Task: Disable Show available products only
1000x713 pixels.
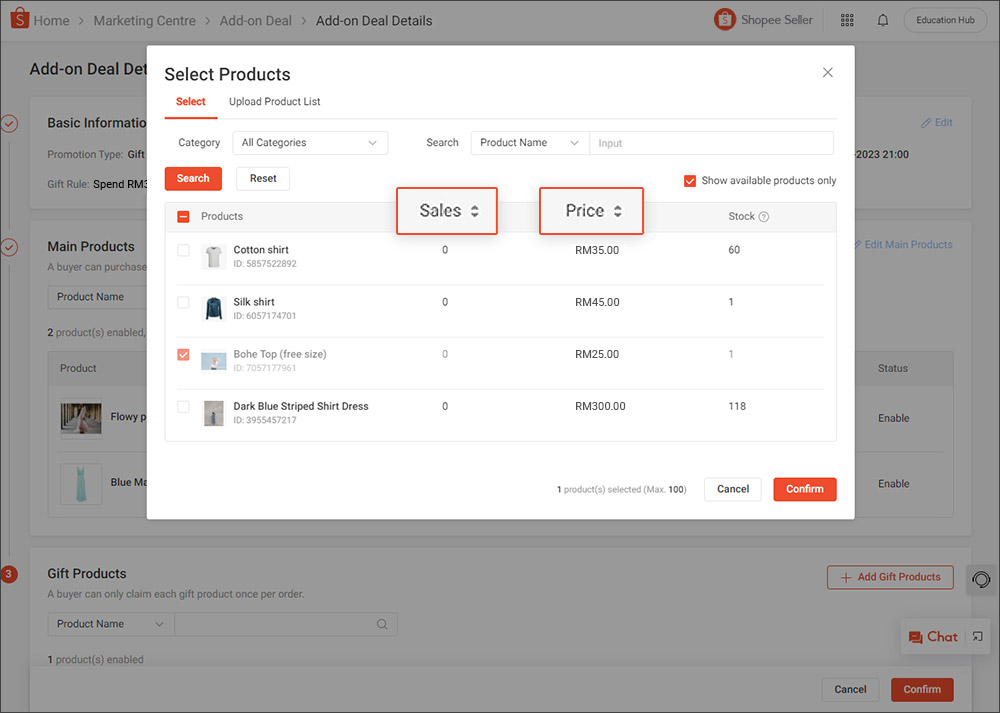Action: click(x=690, y=180)
